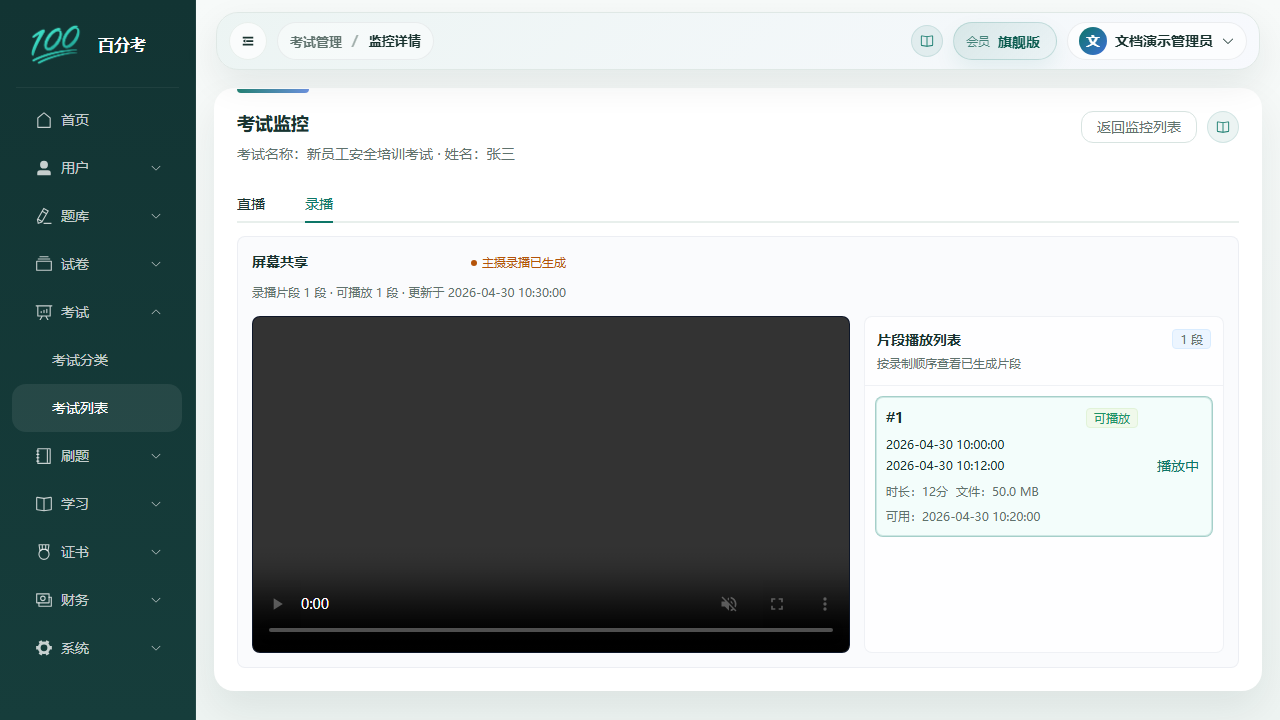Viewport: 1280px width, 720px height.
Task: Switch to the 直播 tab
Action: click(x=251, y=204)
